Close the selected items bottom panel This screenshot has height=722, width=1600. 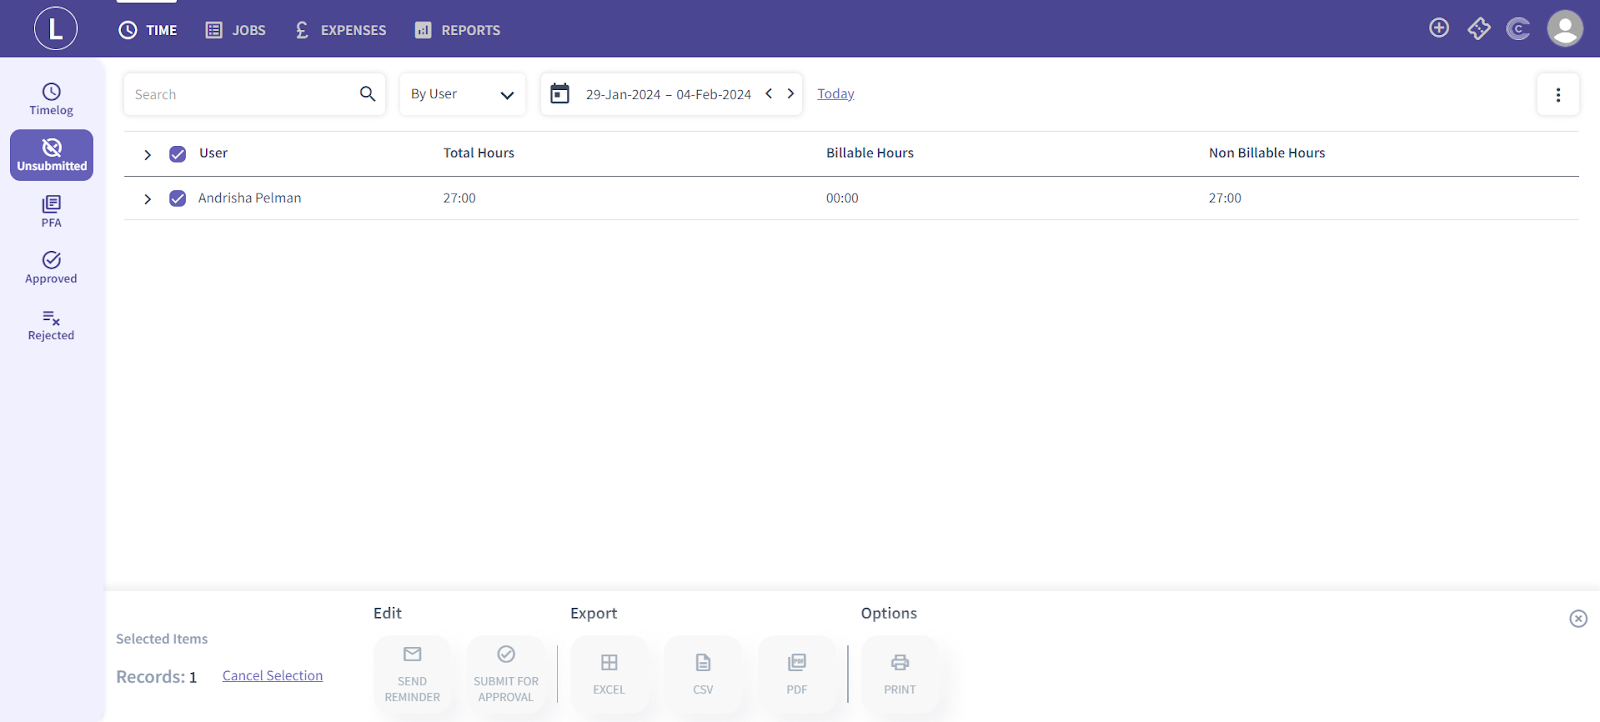click(1578, 618)
